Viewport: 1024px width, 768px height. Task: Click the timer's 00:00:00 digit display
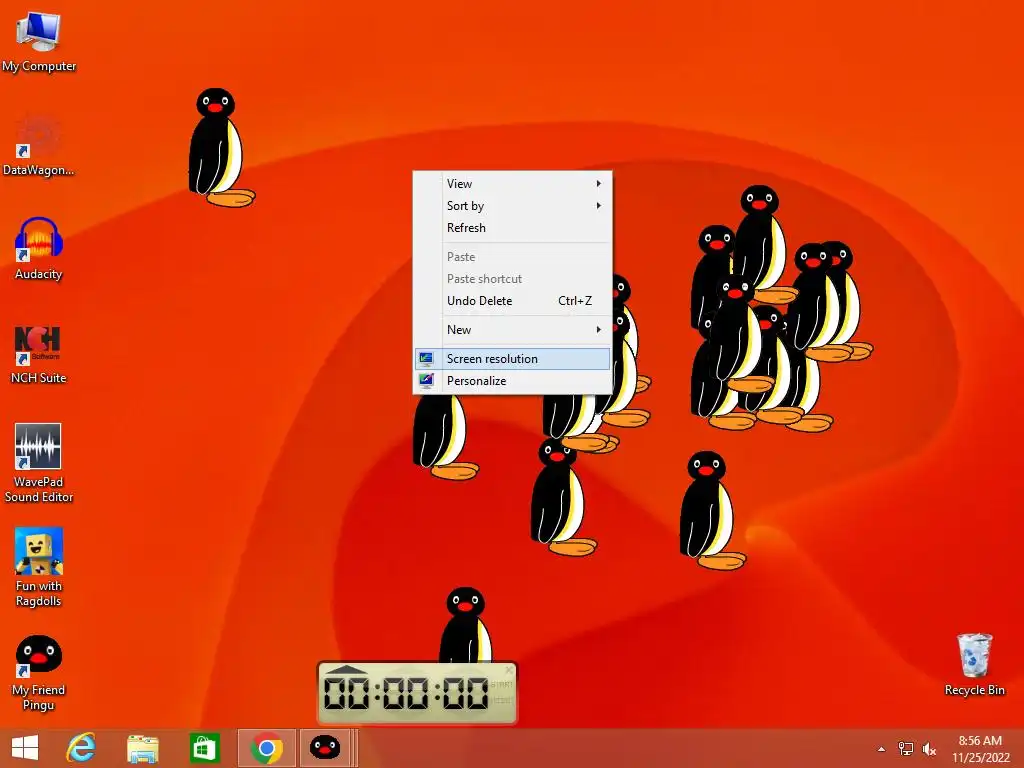coord(406,694)
